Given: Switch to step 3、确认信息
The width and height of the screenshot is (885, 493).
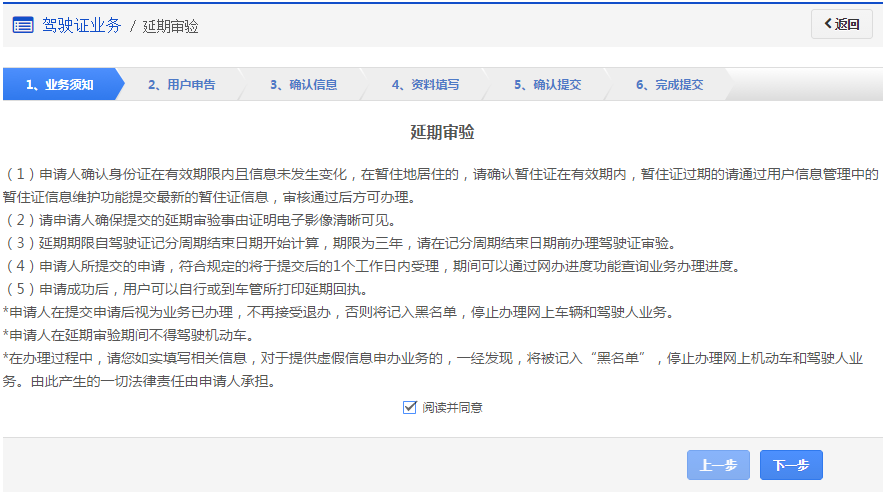Looking at the screenshot, I should 303,85.
